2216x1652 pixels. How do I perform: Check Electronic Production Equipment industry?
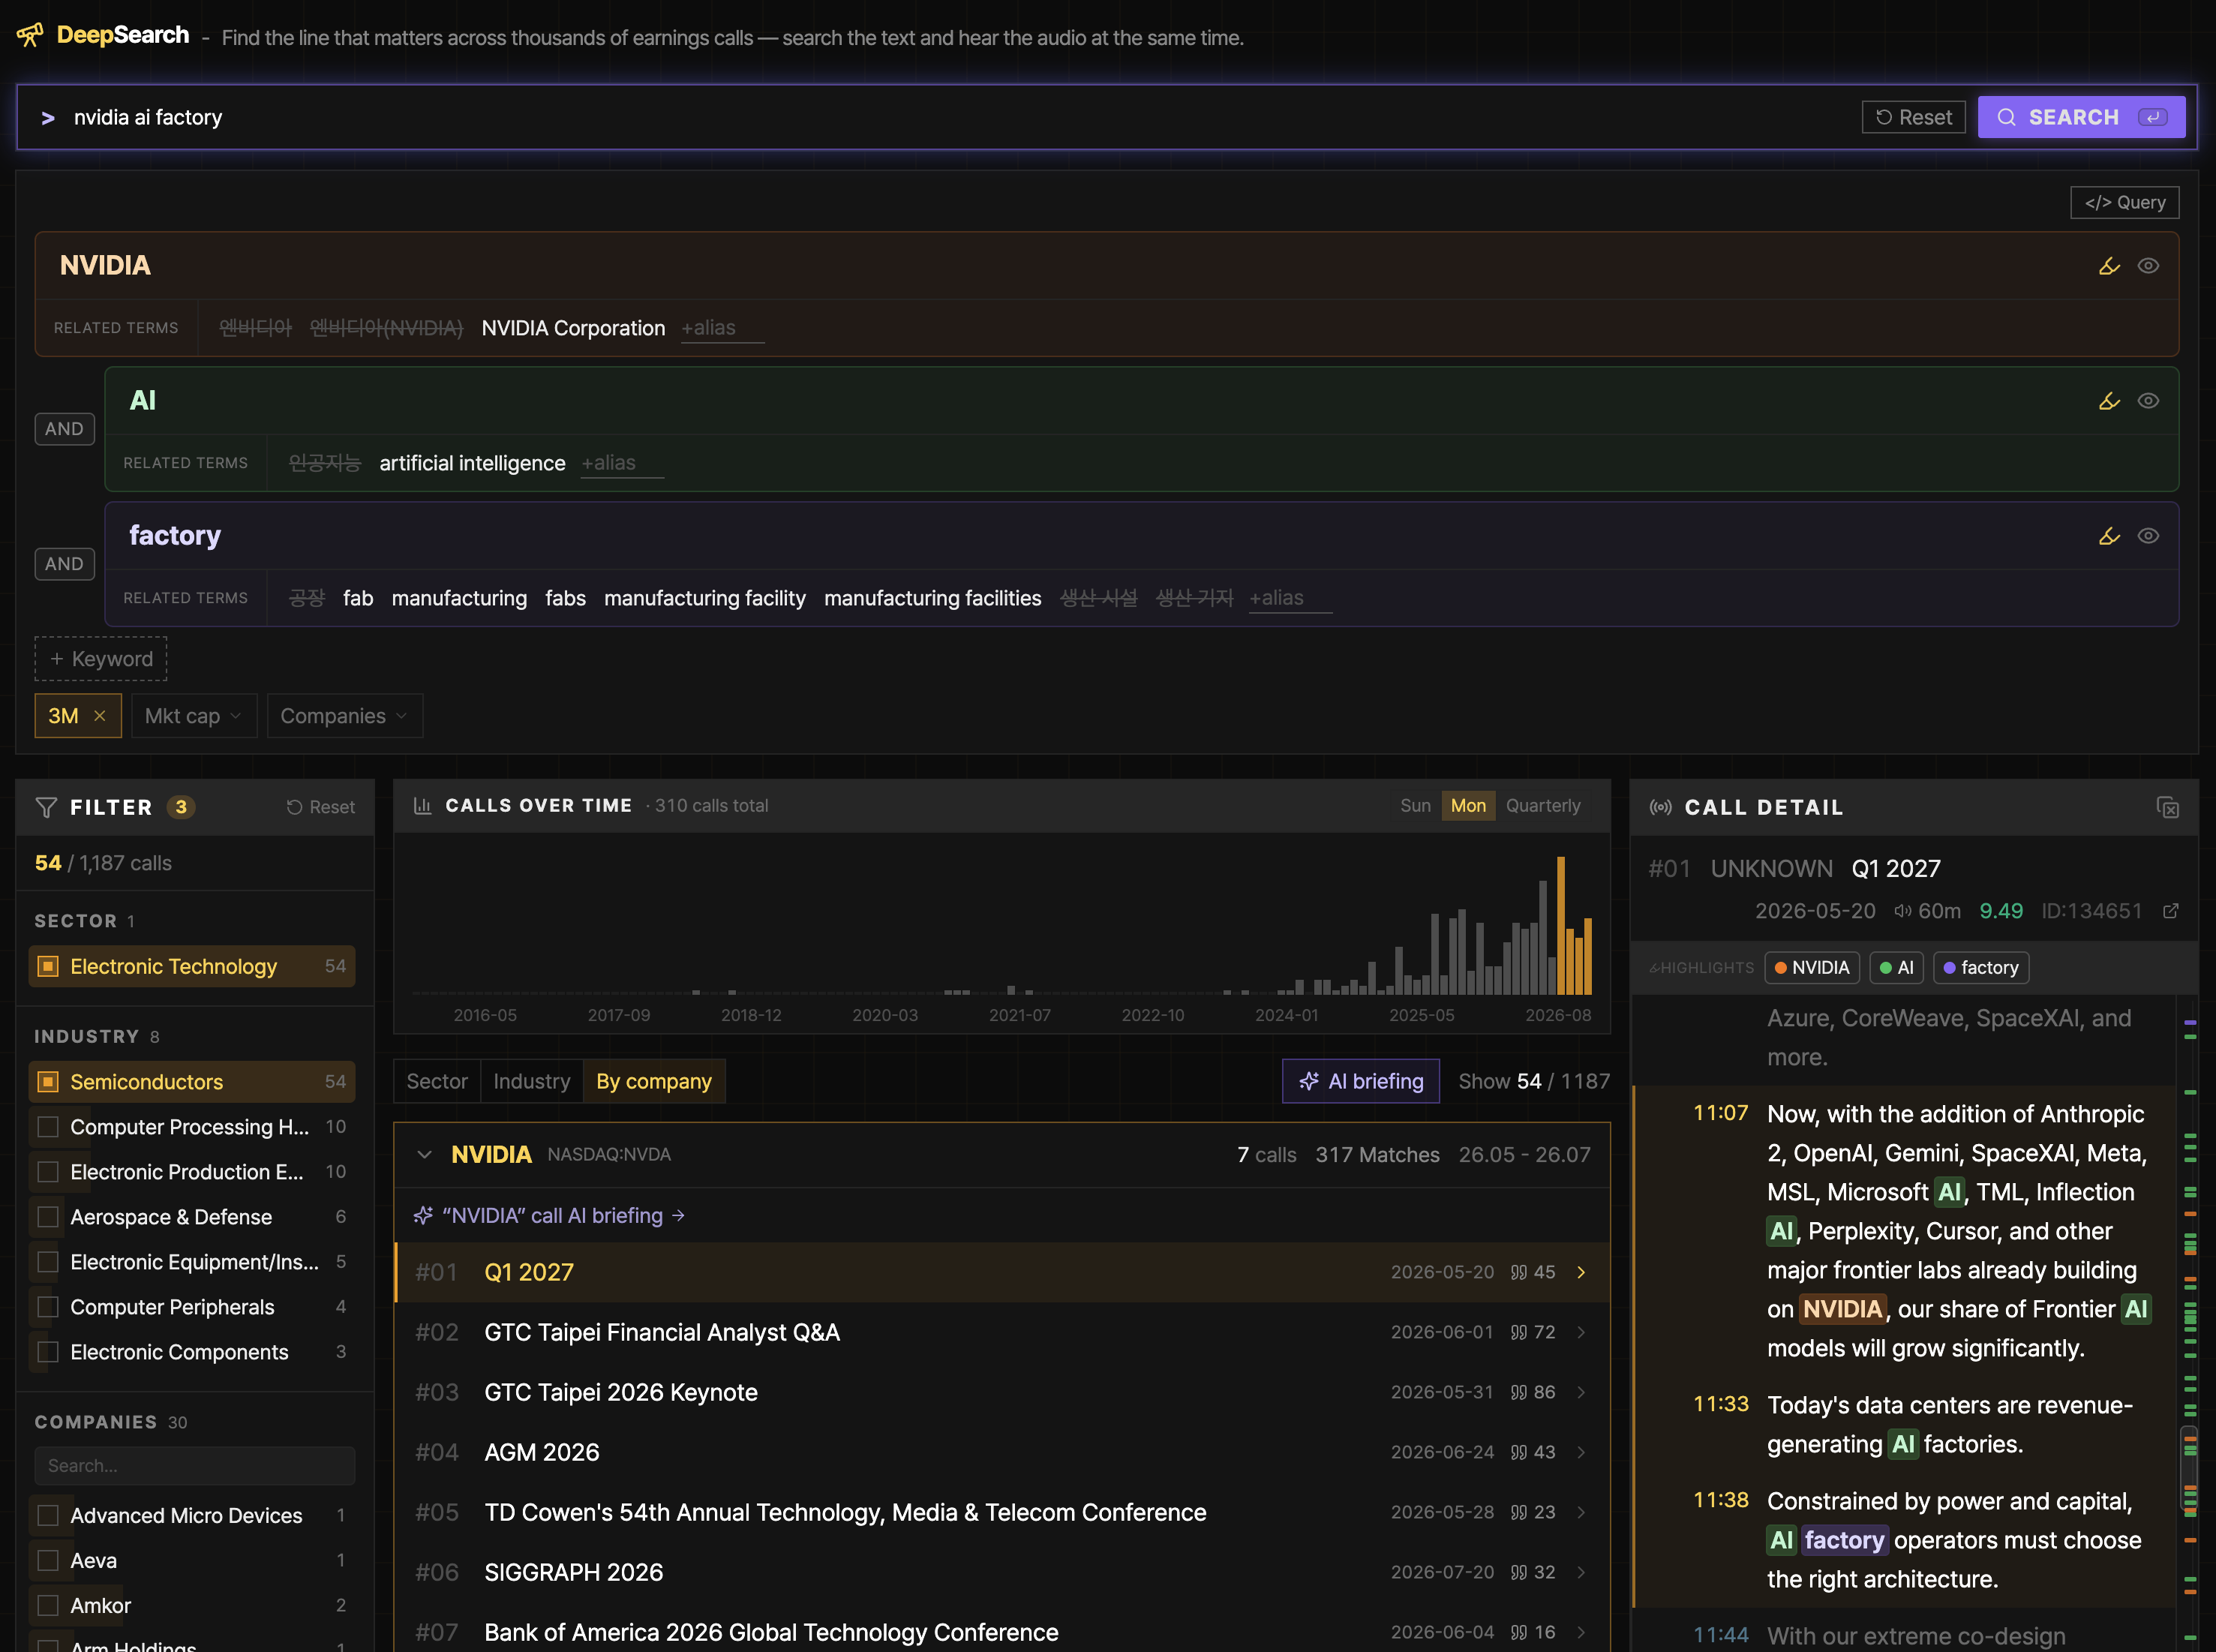tap(48, 1172)
